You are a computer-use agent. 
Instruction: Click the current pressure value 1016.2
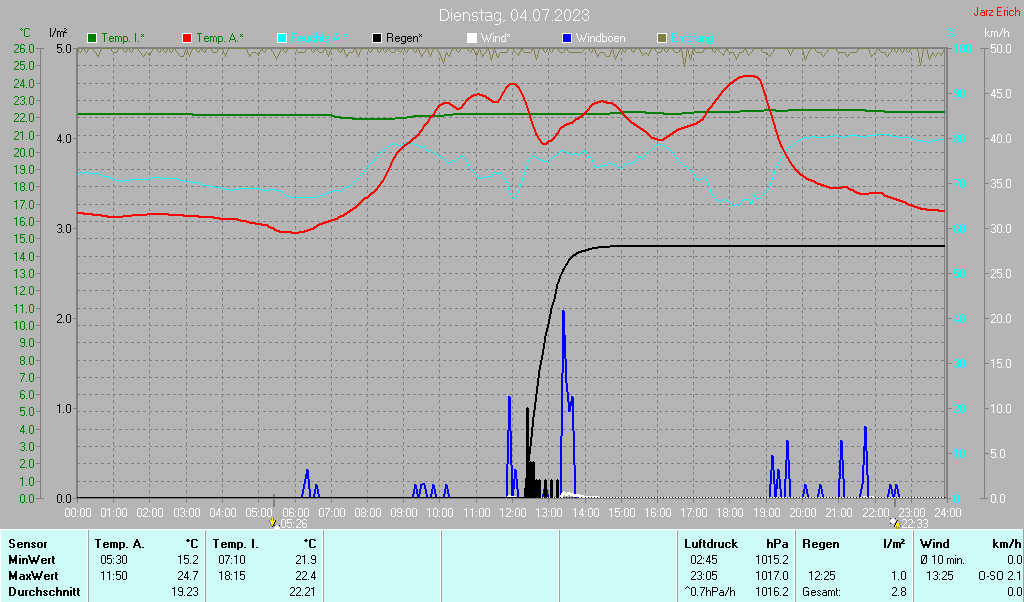tap(772, 592)
